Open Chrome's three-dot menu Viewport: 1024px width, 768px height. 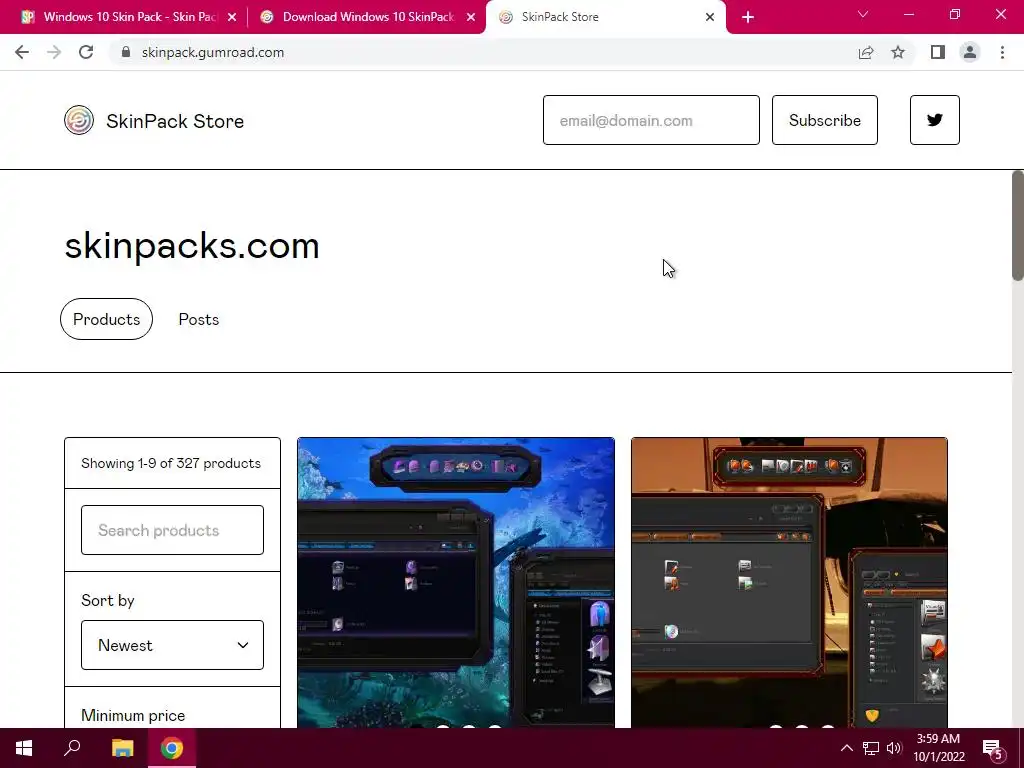[1002, 52]
